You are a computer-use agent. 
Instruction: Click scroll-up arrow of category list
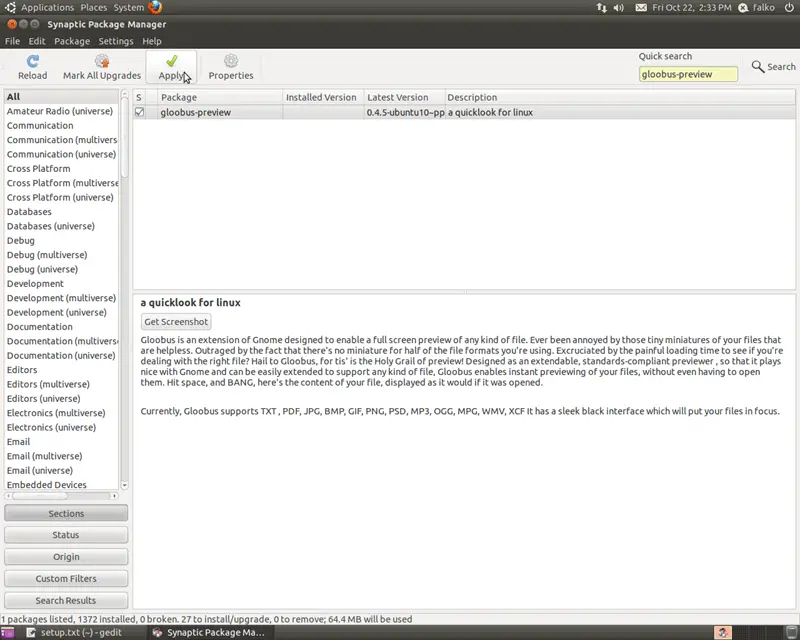point(124,94)
